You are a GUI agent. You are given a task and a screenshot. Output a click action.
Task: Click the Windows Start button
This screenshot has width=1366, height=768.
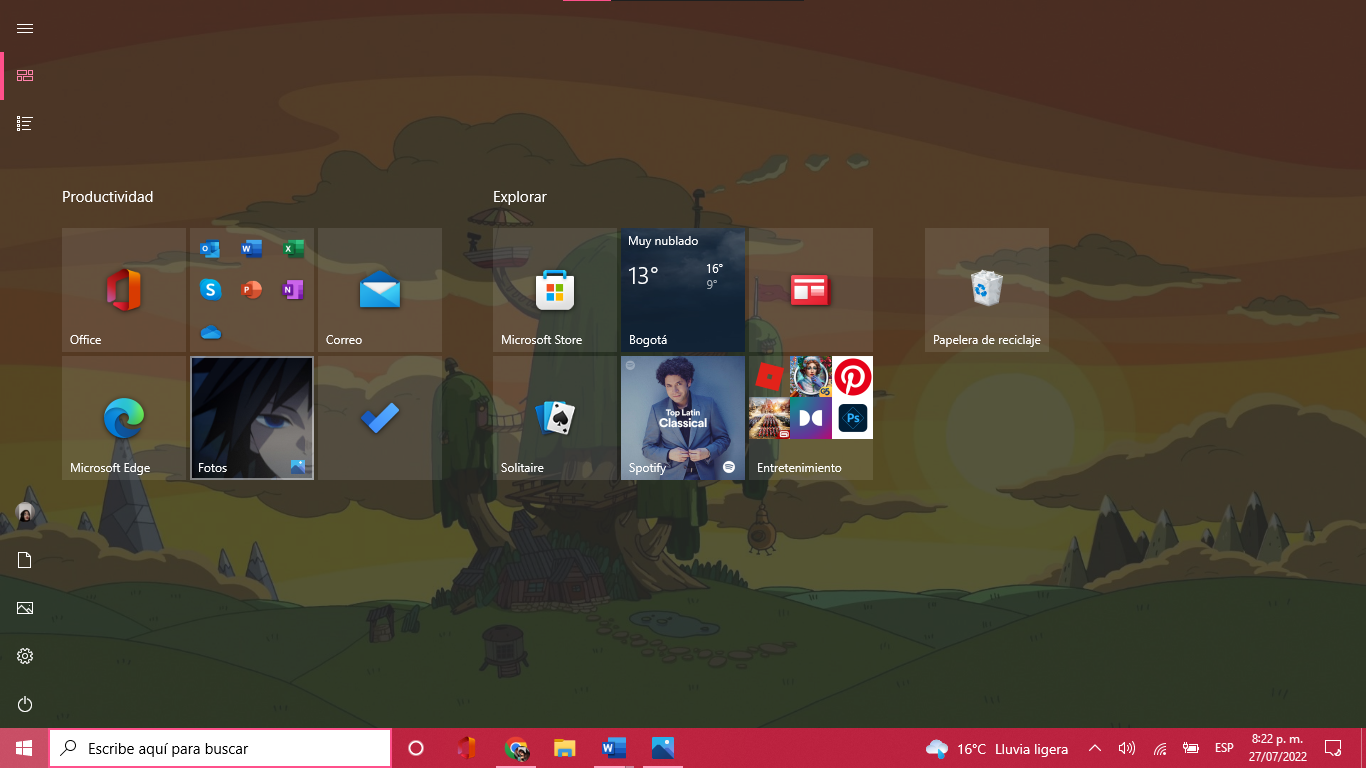24,748
